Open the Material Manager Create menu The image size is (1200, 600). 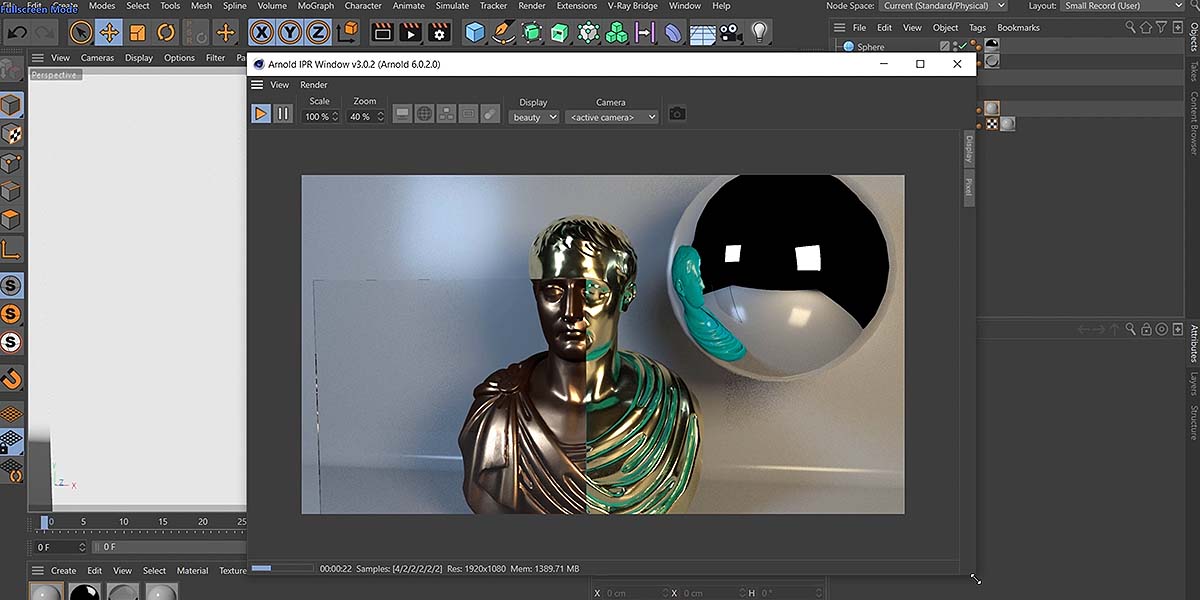[64, 571]
